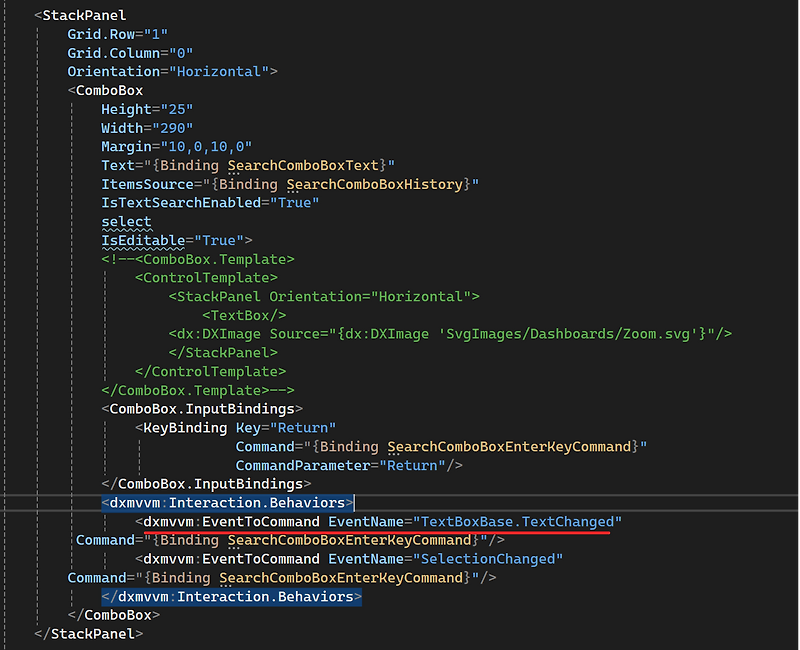Click the Command line below the TextChanged EventToCommand
This screenshot has height=650, width=800.
[x=290, y=540]
